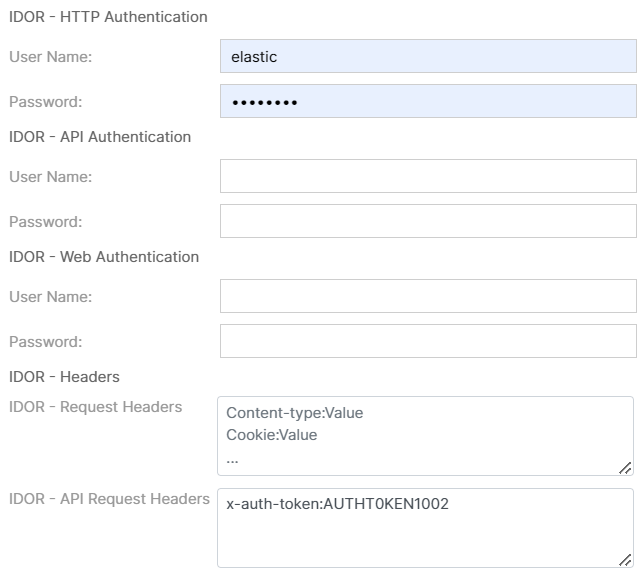Select the API Authentication Password field
Image resolution: width=639 pixels, height=571 pixels.
(x=428, y=221)
